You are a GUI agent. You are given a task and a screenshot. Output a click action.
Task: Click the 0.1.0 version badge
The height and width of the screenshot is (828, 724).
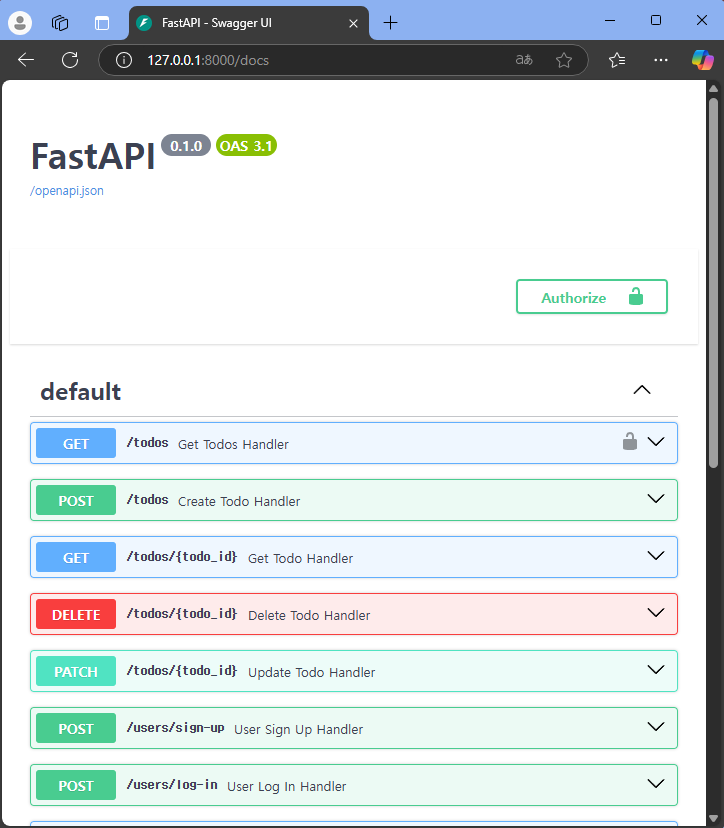186,145
